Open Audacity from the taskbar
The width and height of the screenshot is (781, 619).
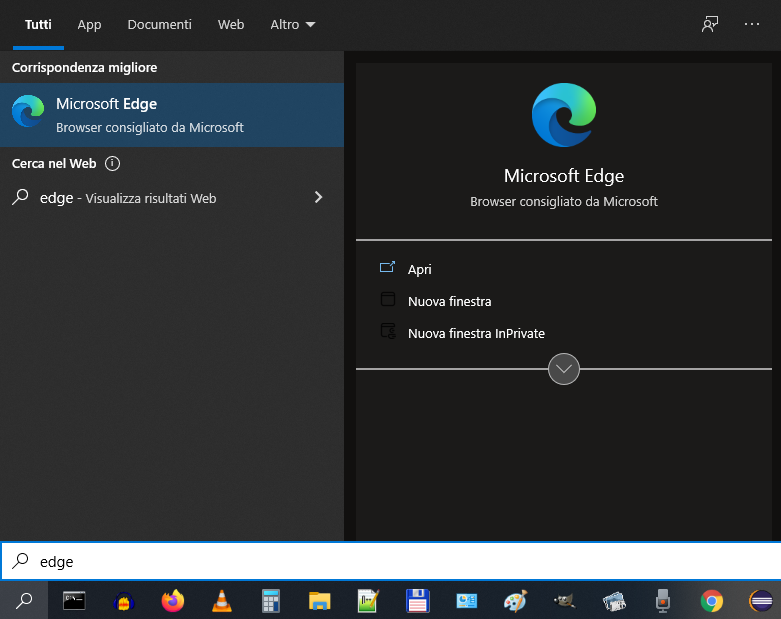pyautogui.click(x=124, y=602)
